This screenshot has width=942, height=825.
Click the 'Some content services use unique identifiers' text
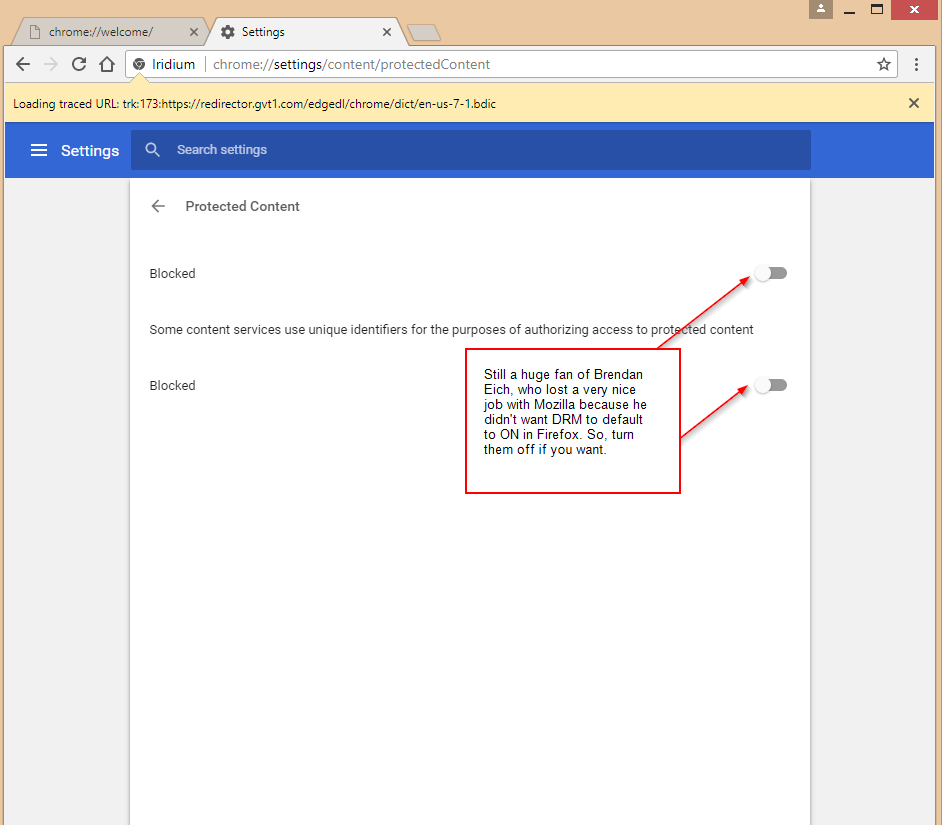[x=451, y=329]
